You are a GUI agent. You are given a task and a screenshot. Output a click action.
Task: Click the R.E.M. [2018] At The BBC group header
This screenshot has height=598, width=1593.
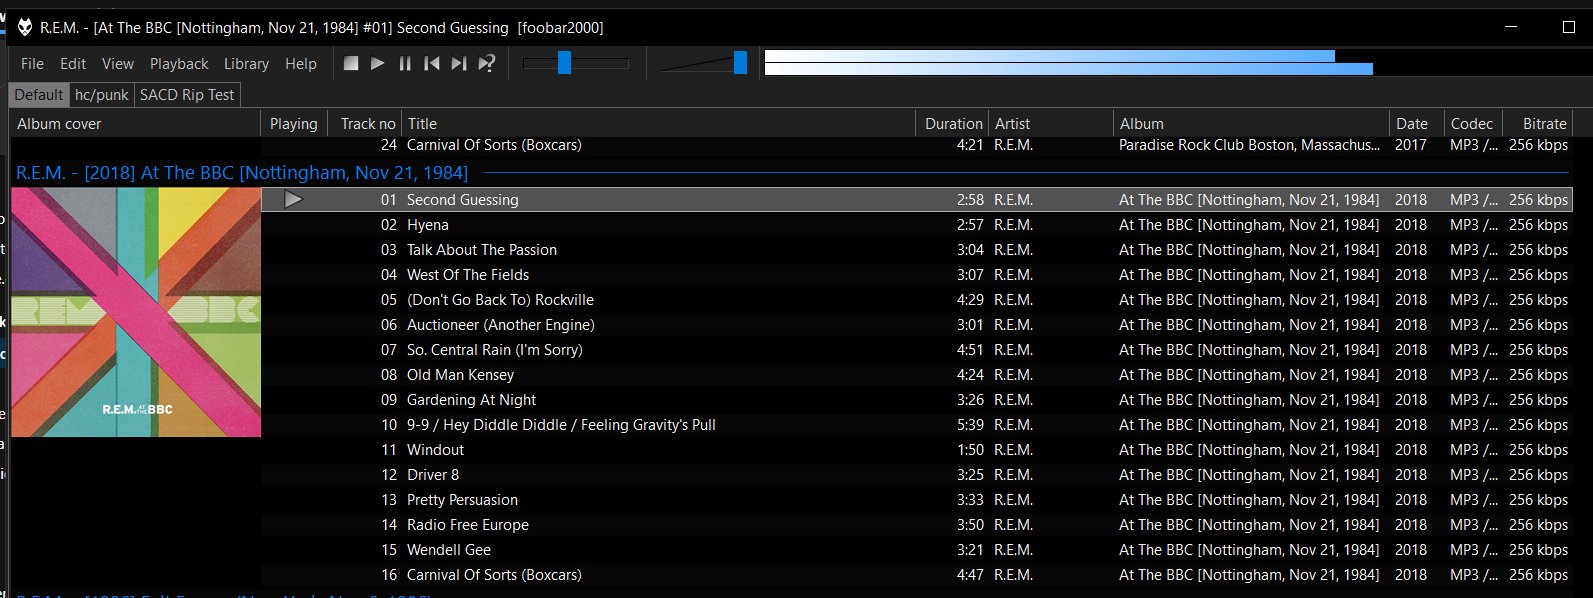(242, 173)
